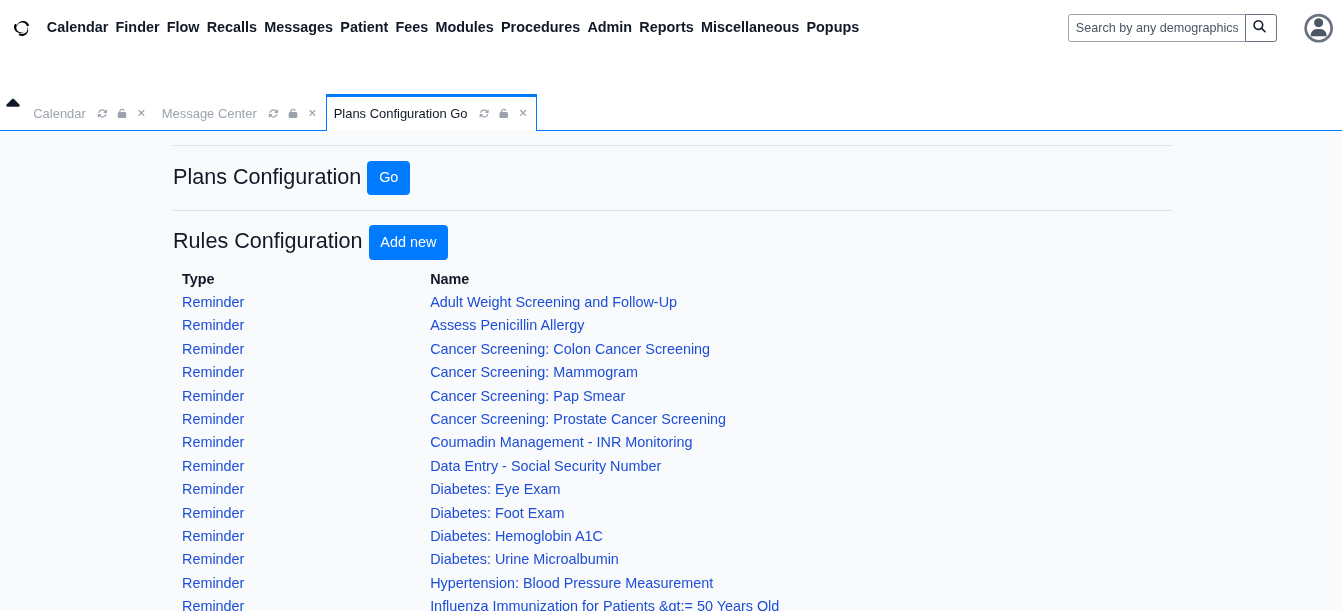Click Add new rule button
The height and width of the screenshot is (611, 1342).
tap(408, 242)
